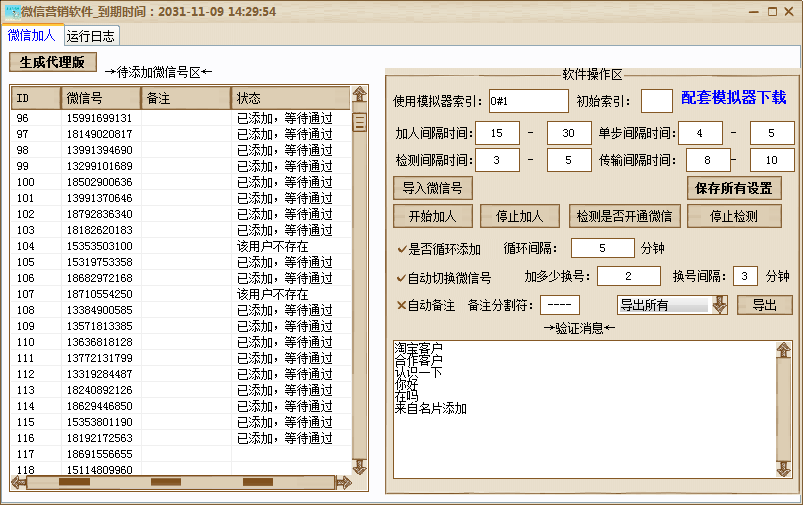
Task: Click 该用户不存在 status in row 104
Action: point(272,246)
